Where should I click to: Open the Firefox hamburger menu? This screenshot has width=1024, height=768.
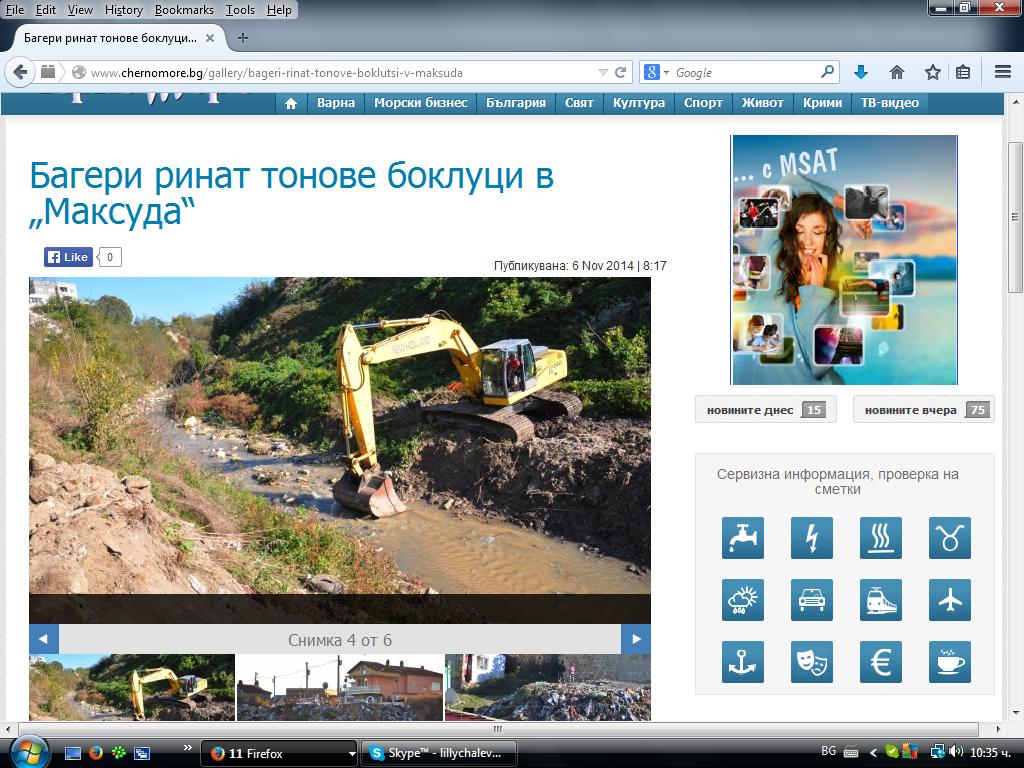(1003, 72)
